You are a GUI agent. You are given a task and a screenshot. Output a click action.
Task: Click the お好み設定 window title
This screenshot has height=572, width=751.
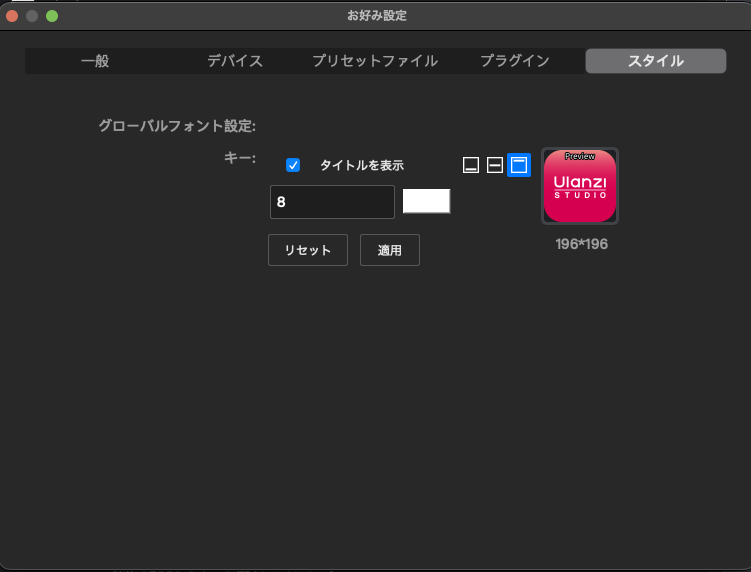(376, 16)
